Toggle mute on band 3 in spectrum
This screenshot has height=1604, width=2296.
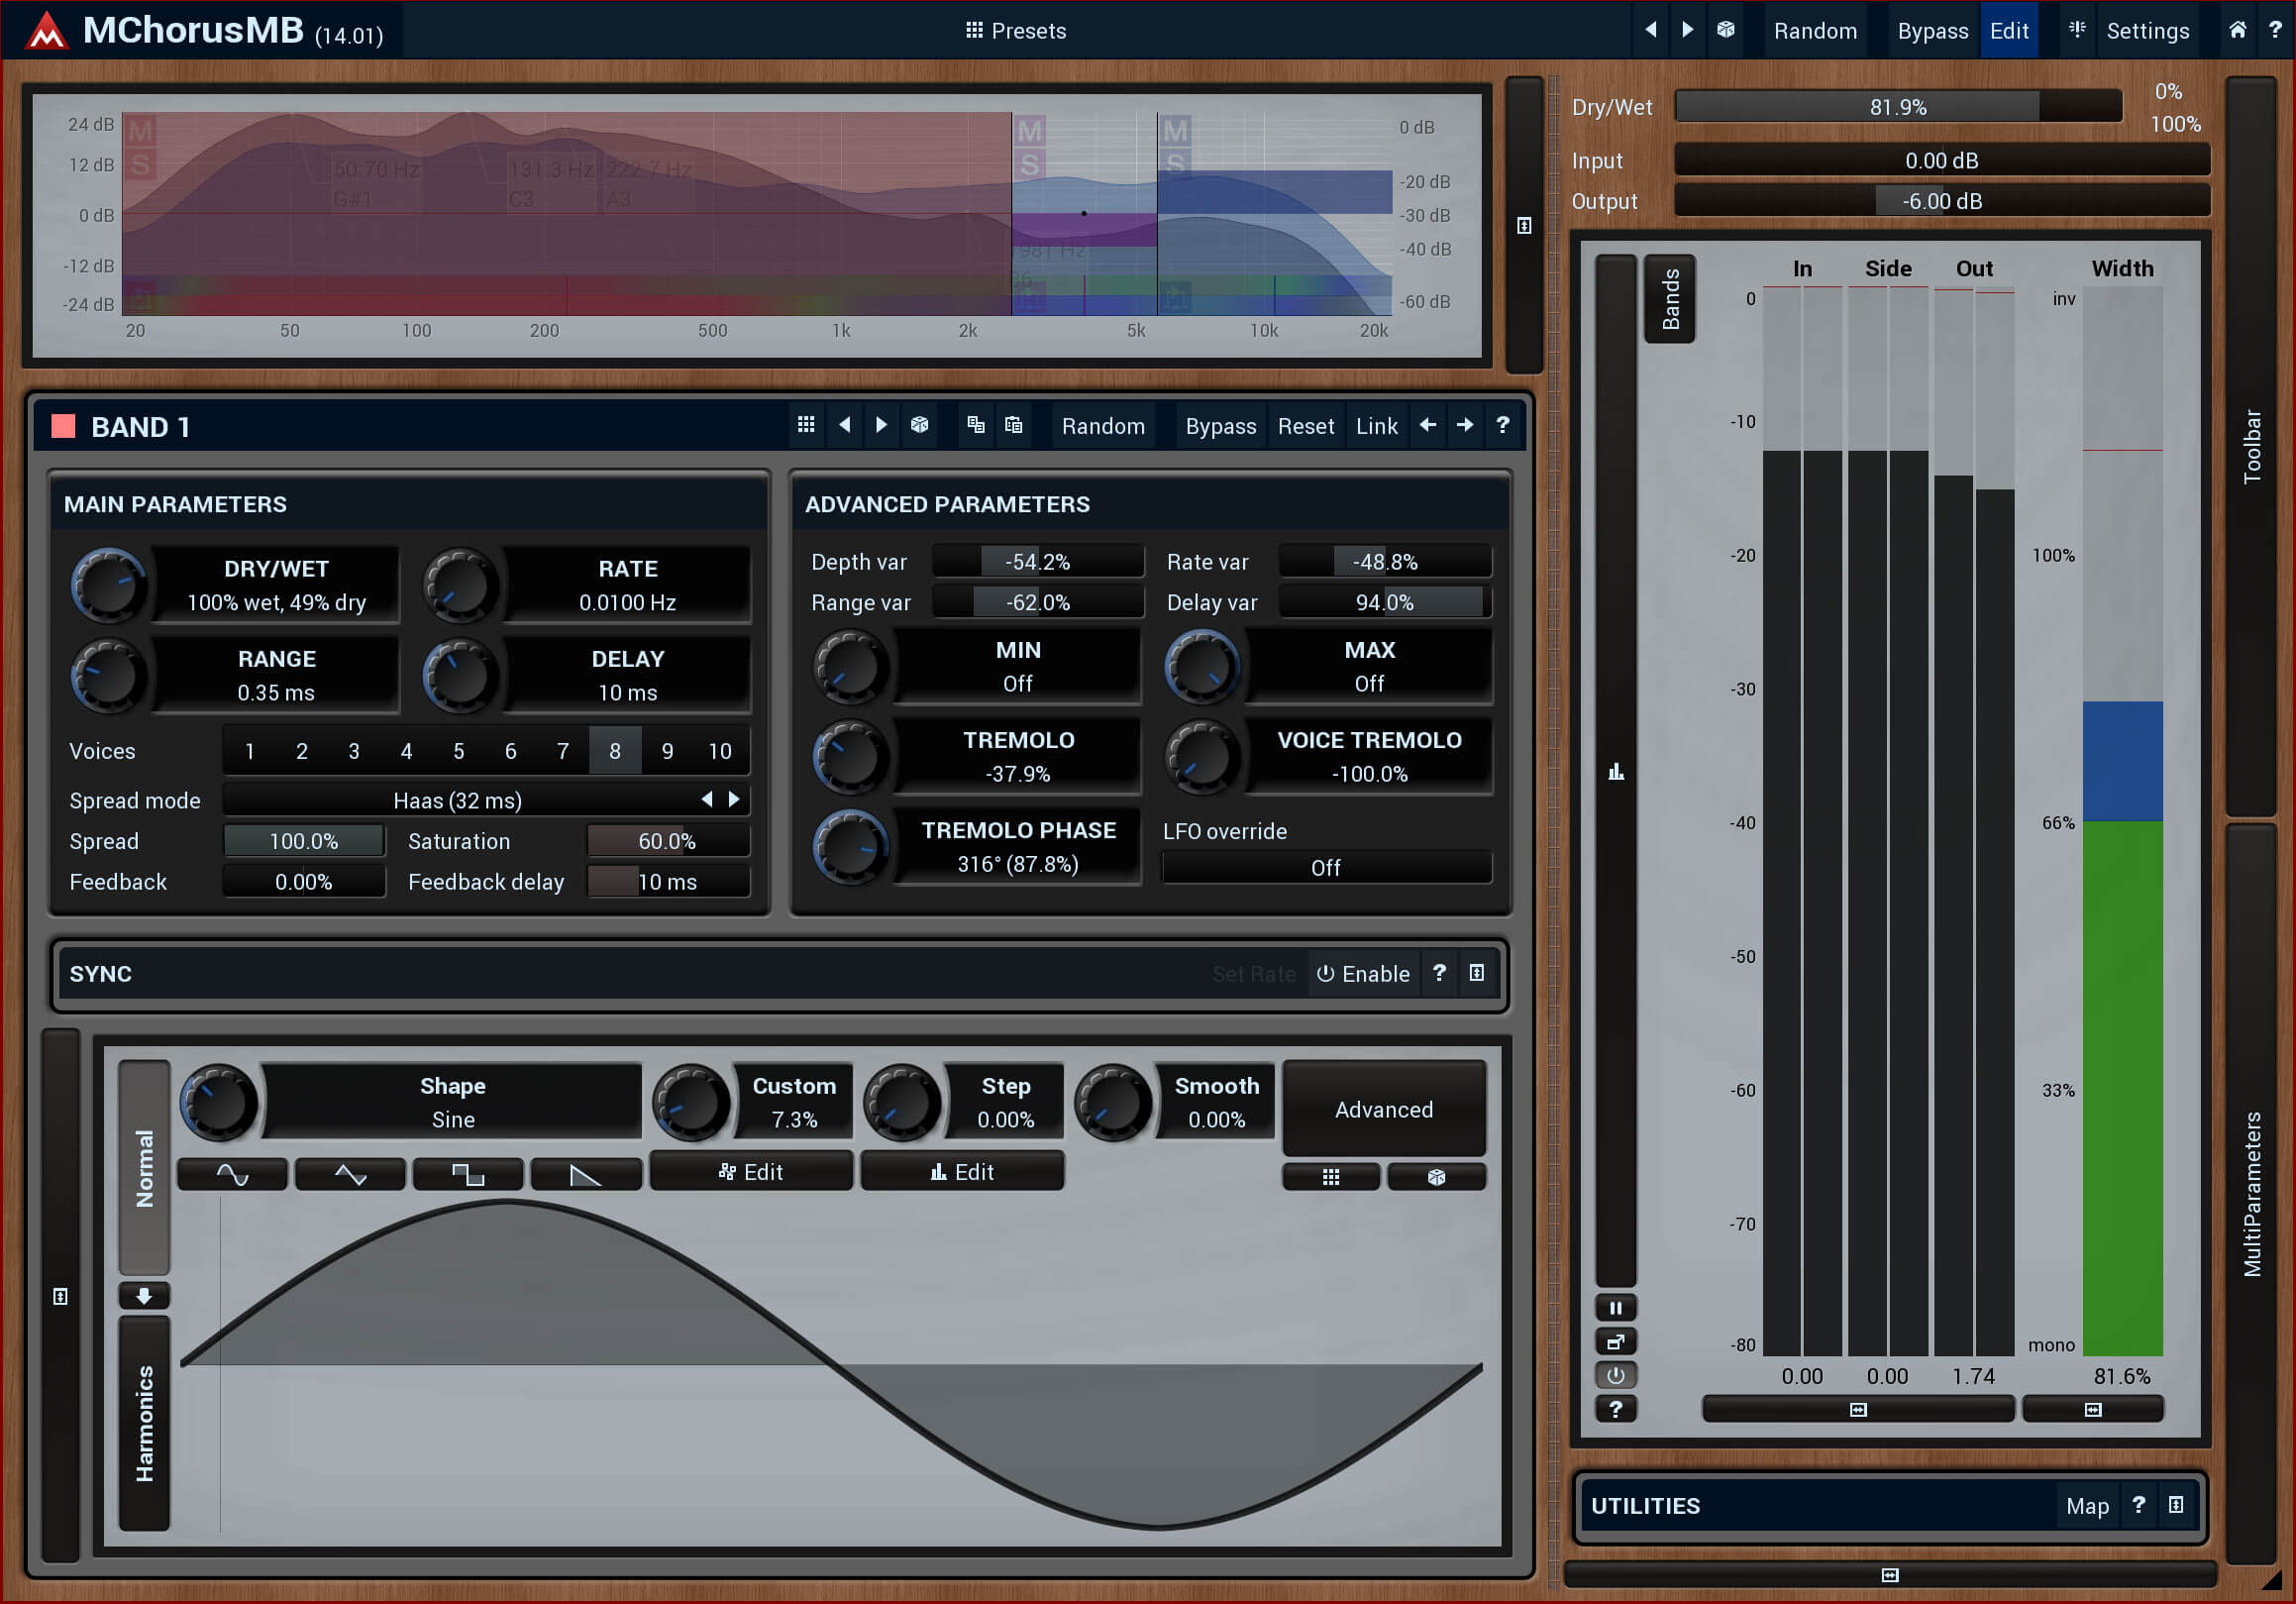coord(1176,131)
